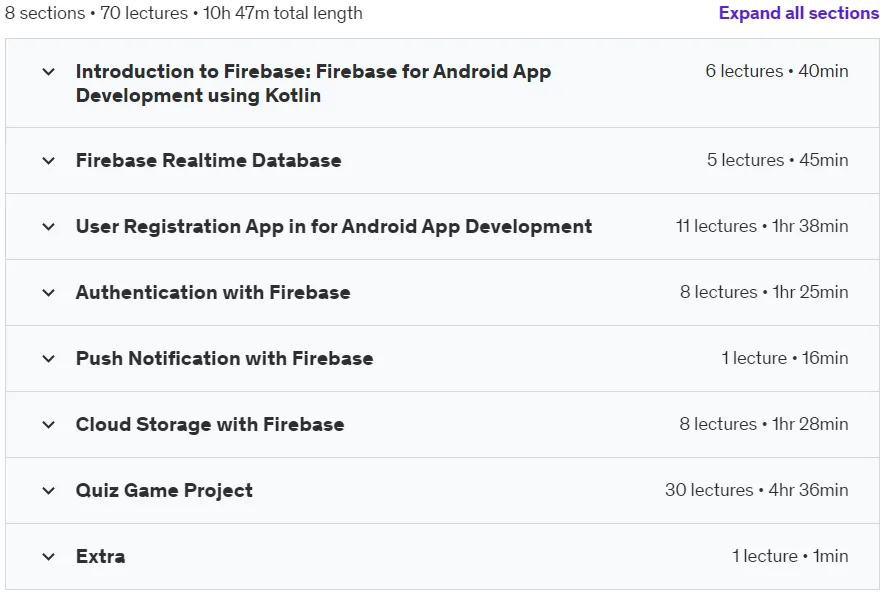Click the 11 lectures 1hr 38min label

[x=762, y=226]
